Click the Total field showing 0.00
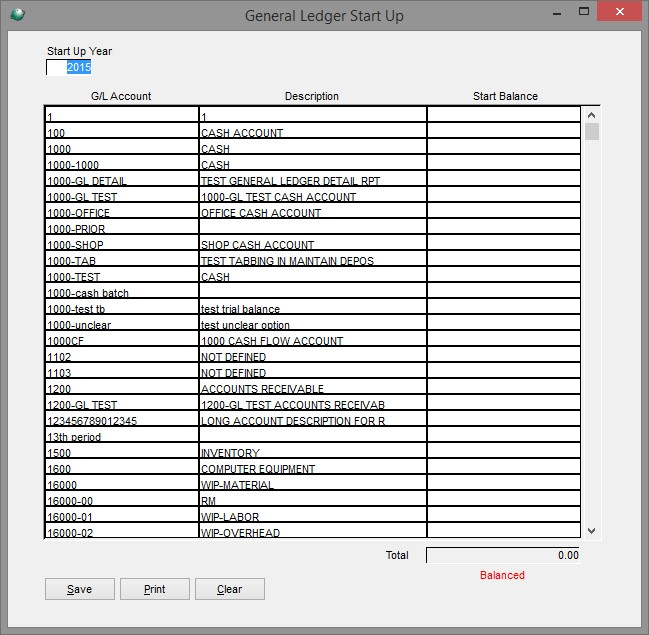The height and width of the screenshot is (635, 649). click(x=503, y=555)
